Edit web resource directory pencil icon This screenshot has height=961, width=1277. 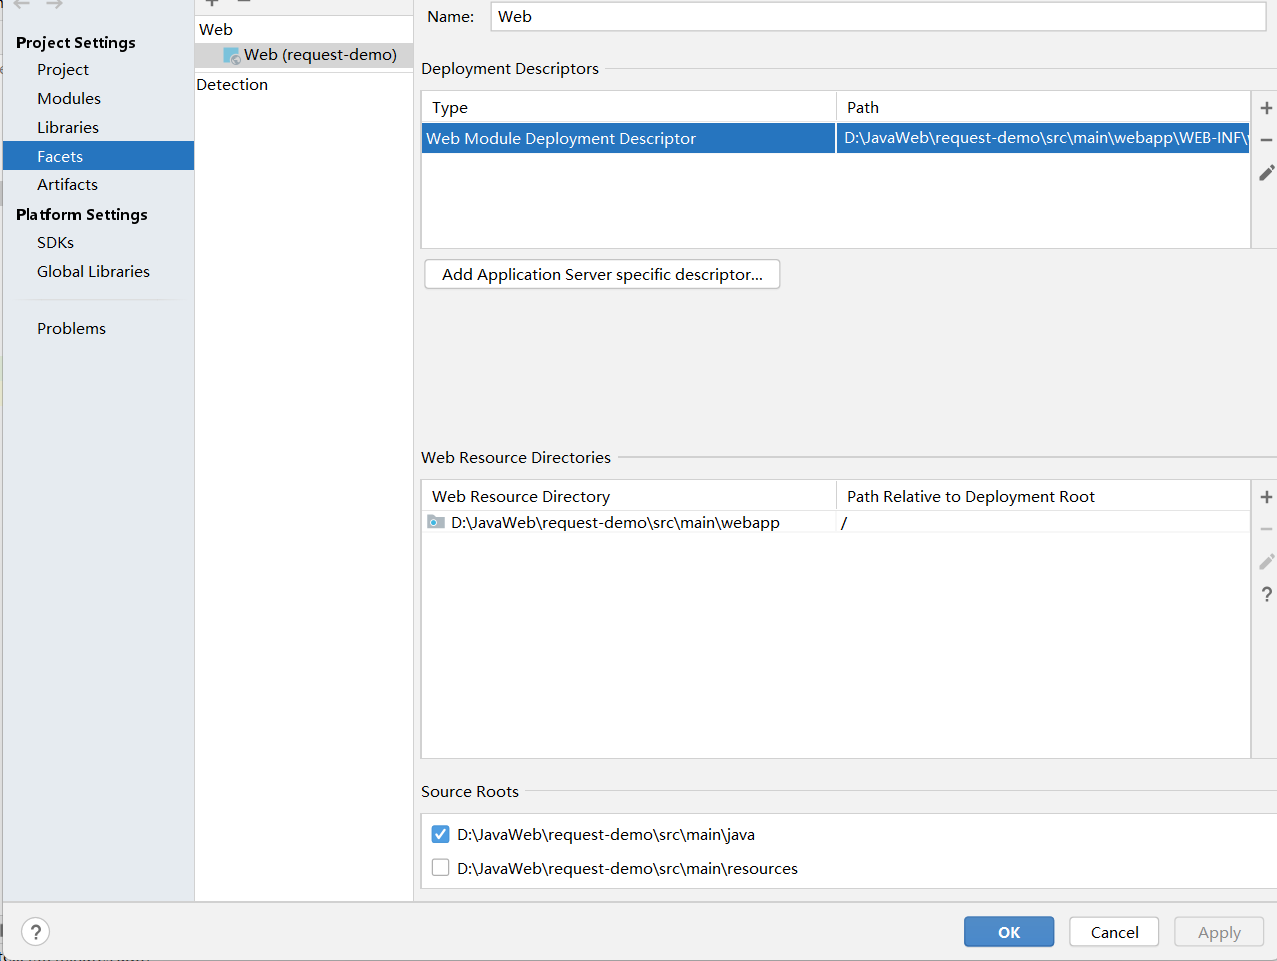click(x=1266, y=562)
